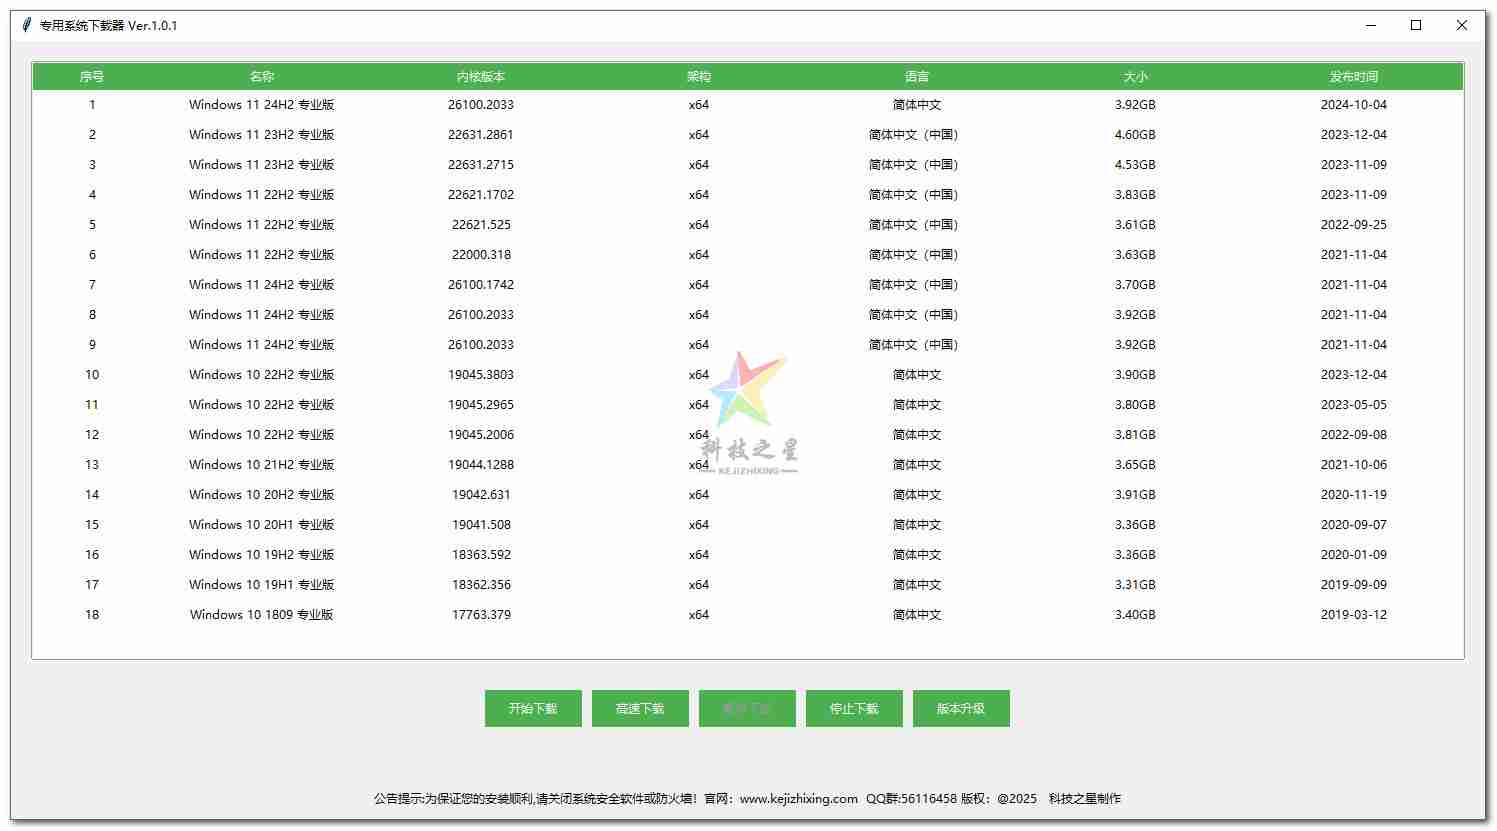The height and width of the screenshot is (831, 1497).
Task: Click the 架构 column header
Action: 699,77
